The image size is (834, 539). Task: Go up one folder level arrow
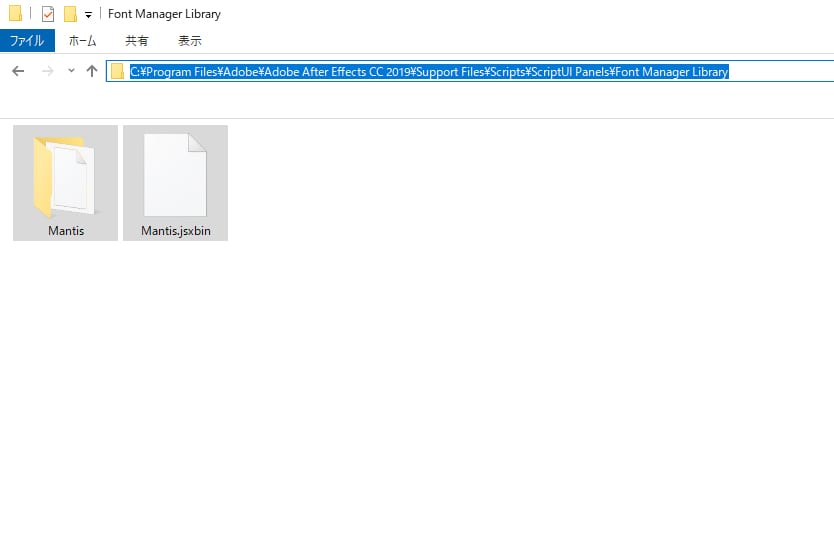pyautogui.click(x=92, y=71)
